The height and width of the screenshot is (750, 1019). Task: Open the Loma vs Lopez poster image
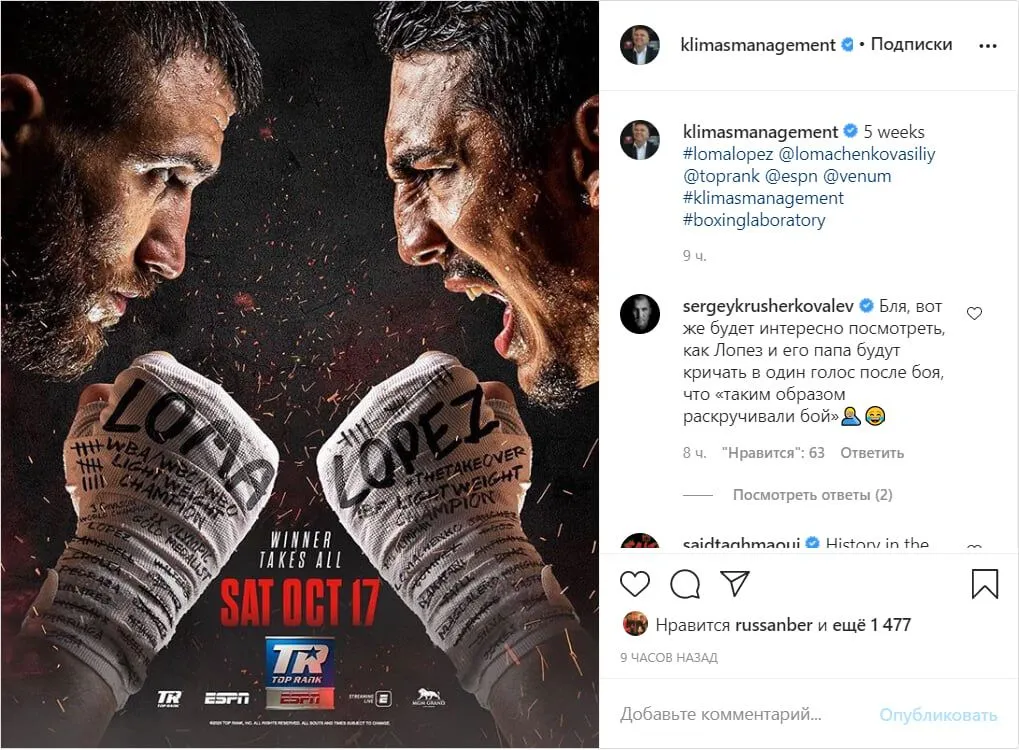(x=300, y=375)
